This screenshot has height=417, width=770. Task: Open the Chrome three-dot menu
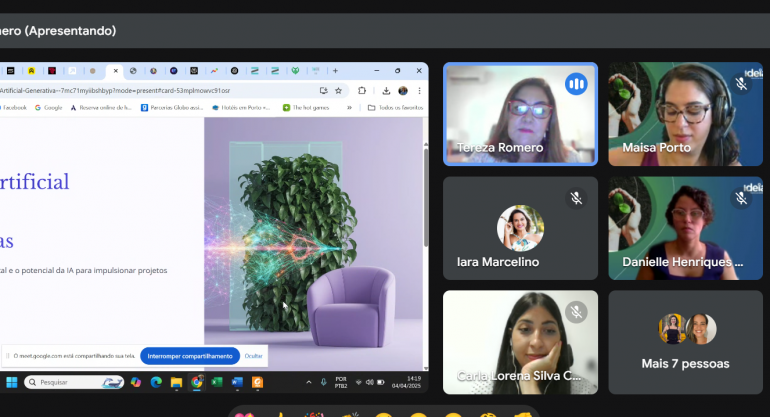[x=417, y=90]
